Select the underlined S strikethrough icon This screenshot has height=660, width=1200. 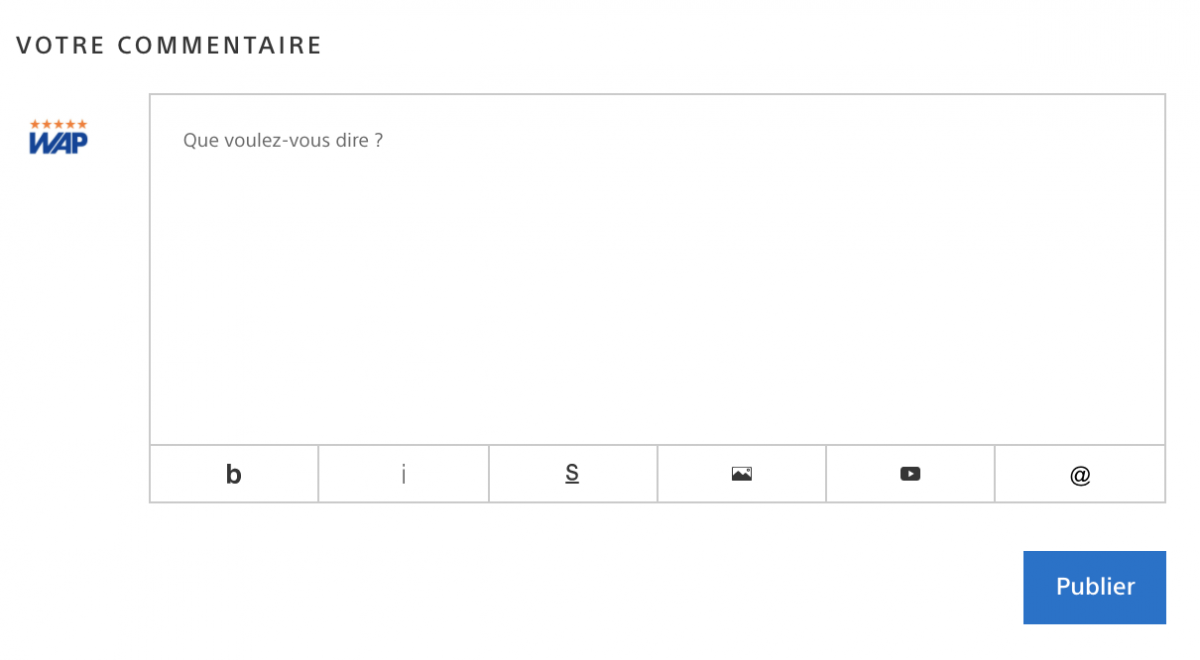(572, 474)
